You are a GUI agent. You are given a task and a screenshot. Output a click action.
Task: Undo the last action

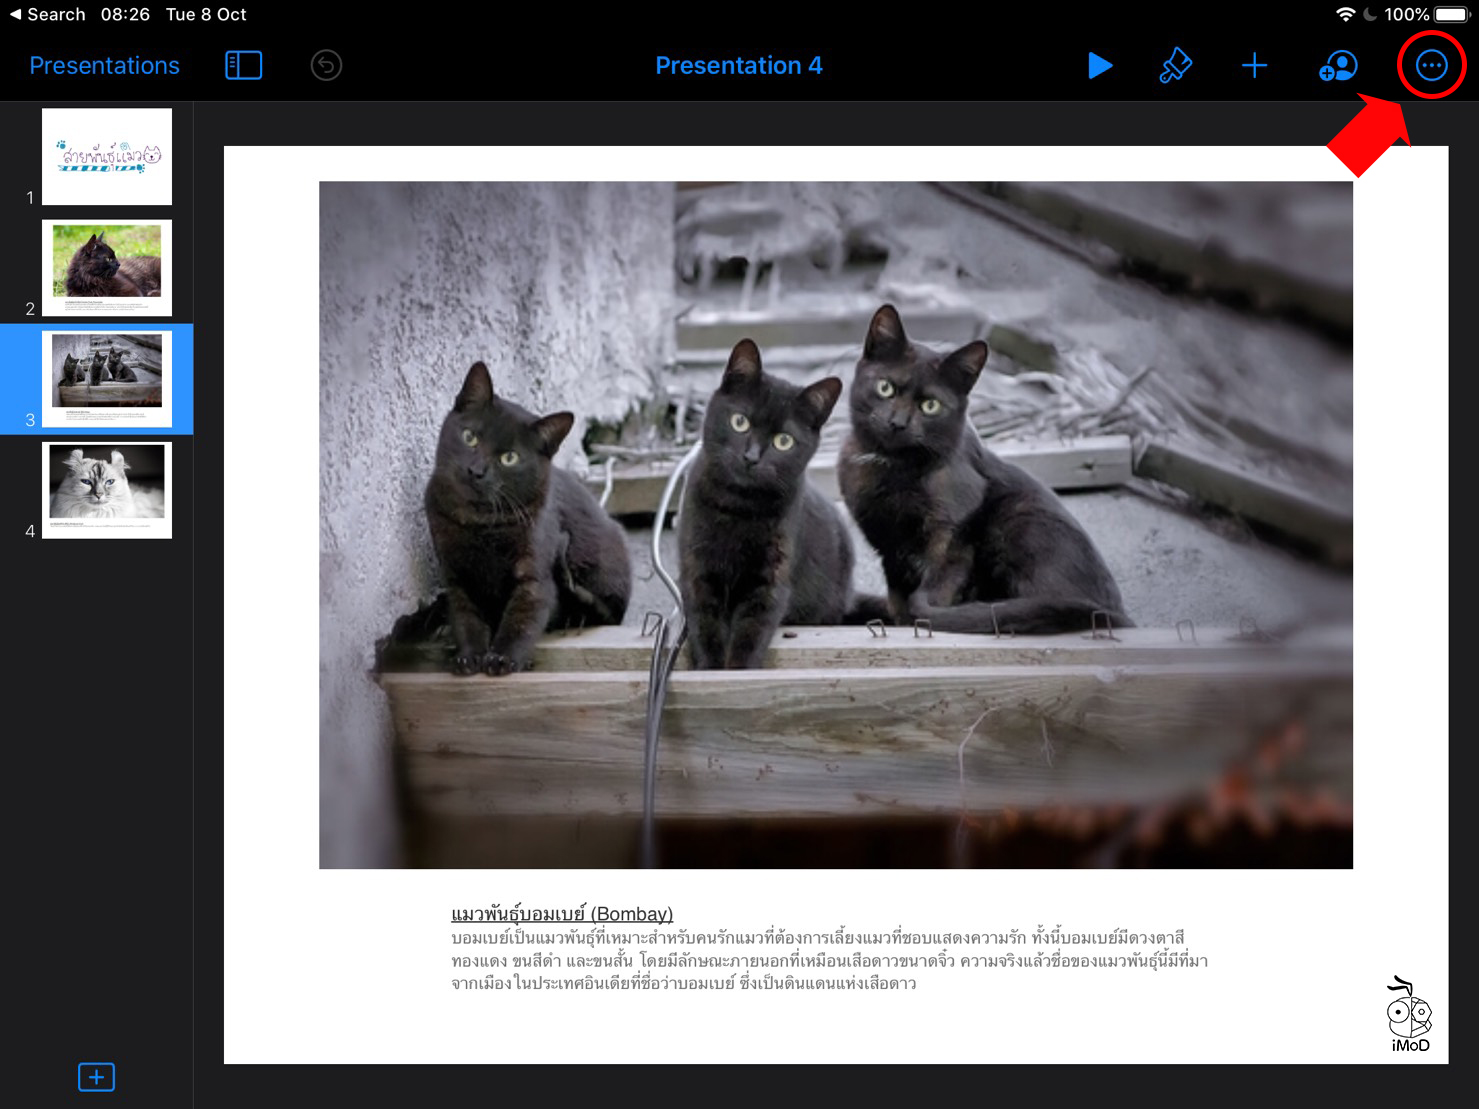326,66
